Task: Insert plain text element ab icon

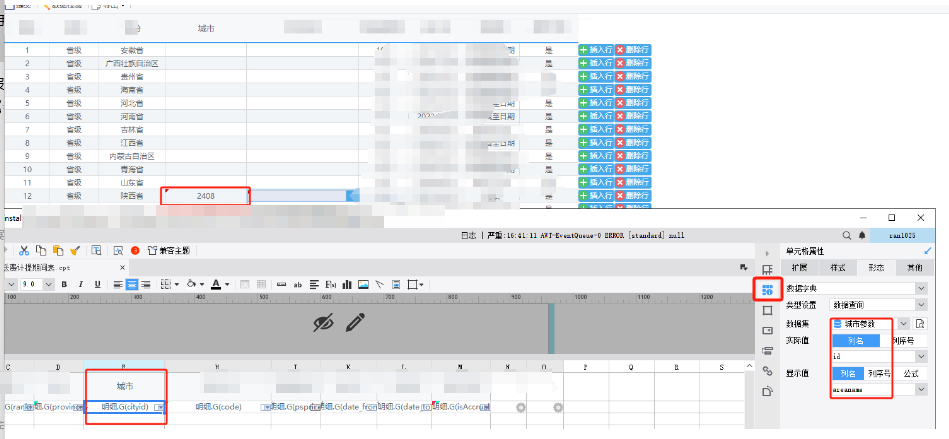Action: click(298, 284)
